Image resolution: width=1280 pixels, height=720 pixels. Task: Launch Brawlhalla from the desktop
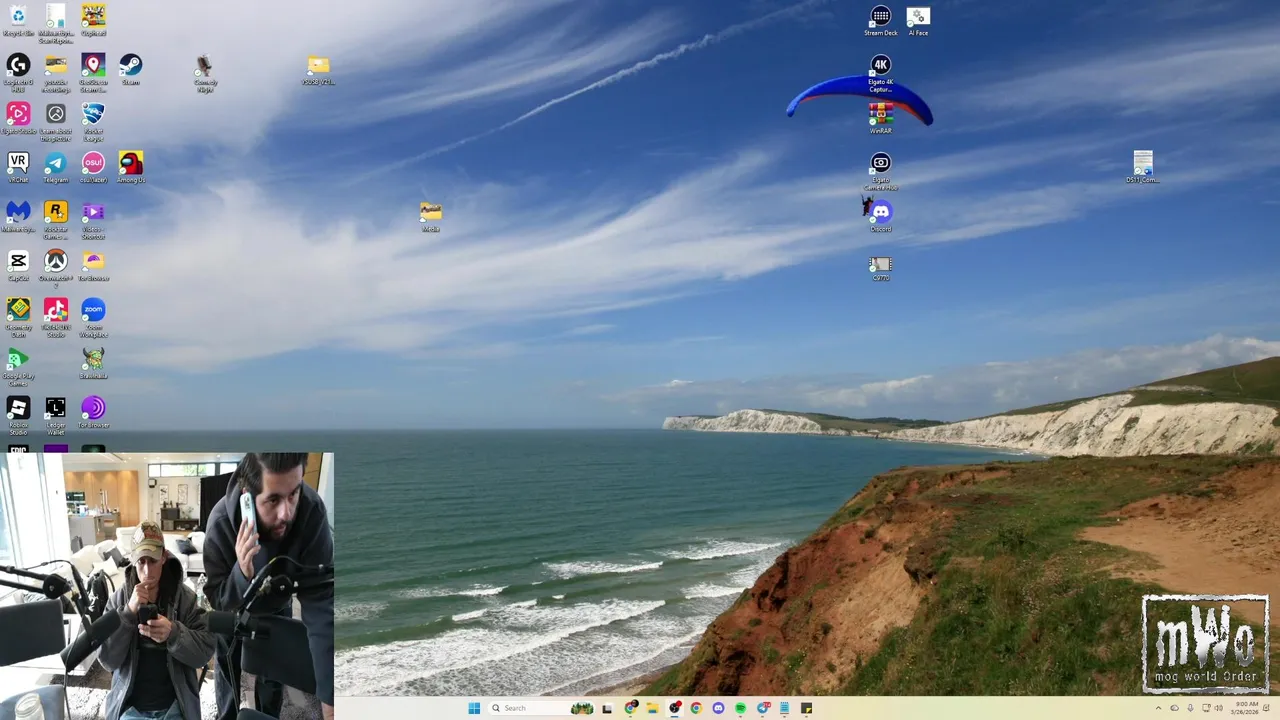coord(93,363)
